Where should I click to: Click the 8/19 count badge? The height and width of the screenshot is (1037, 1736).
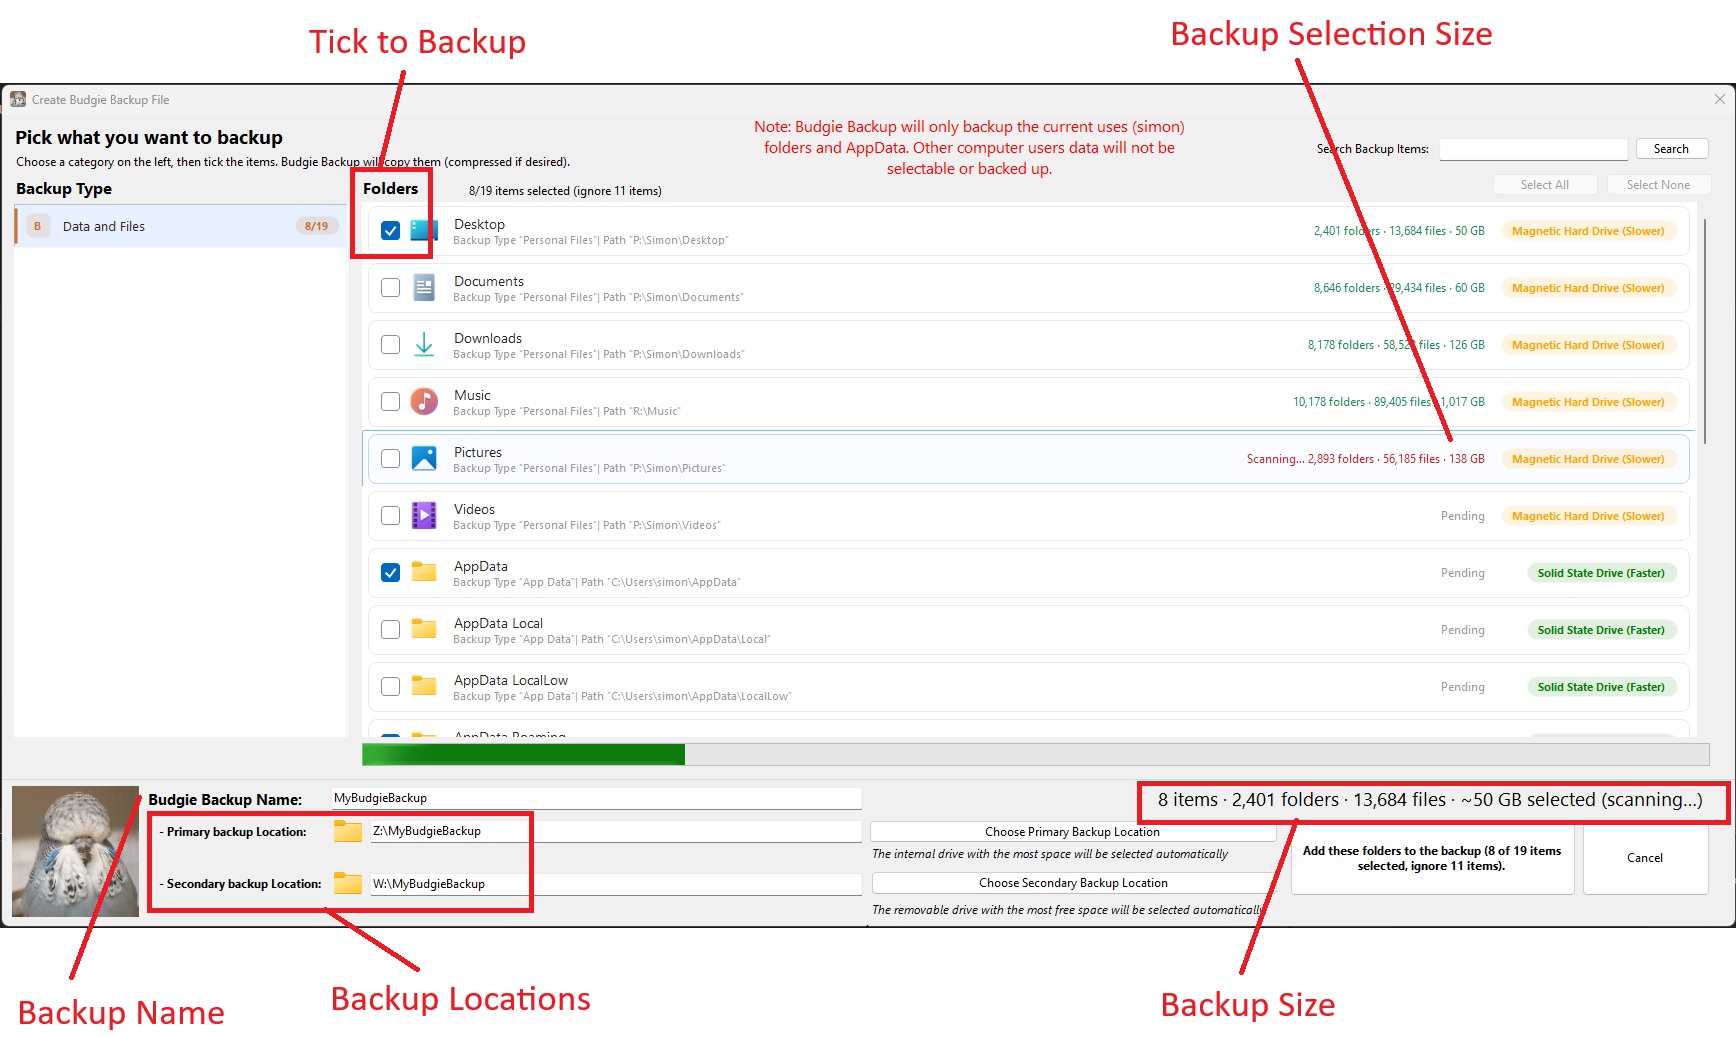click(316, 226)
